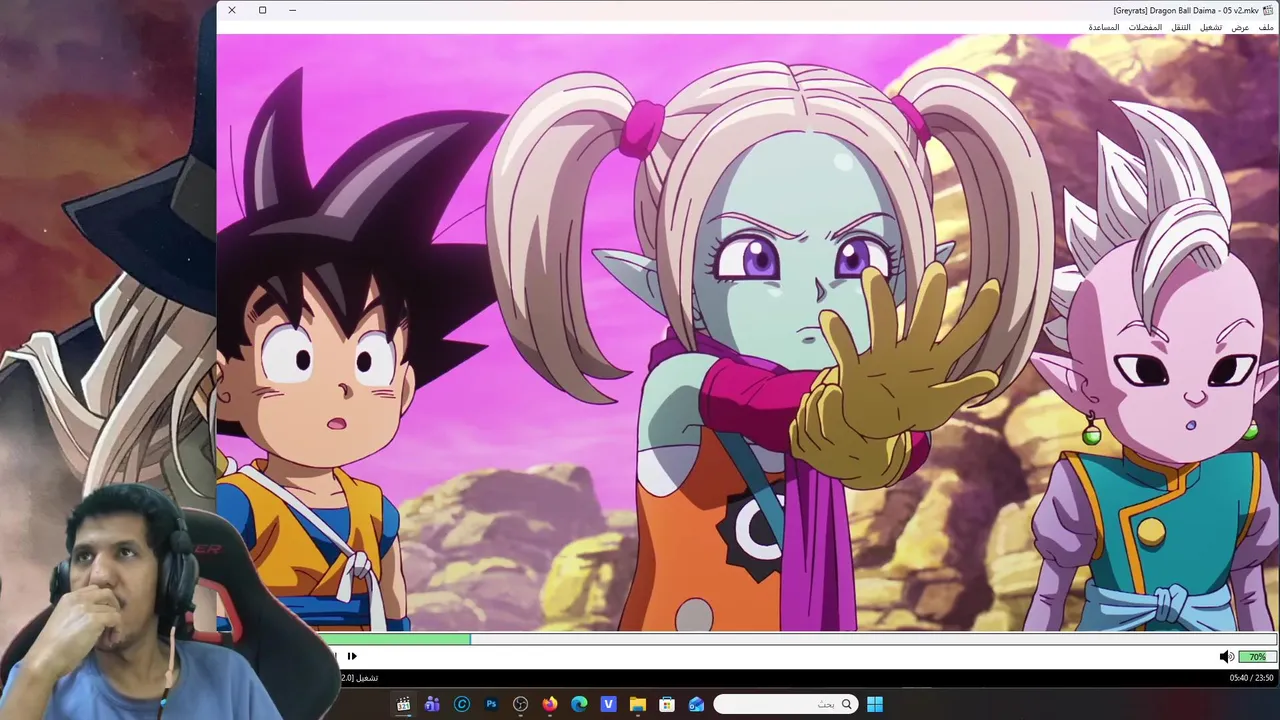Click the Dragon Ball Daima file title
Image resolution: width=1280 pixels, height=720 pixels.
tap(1186, 10)
